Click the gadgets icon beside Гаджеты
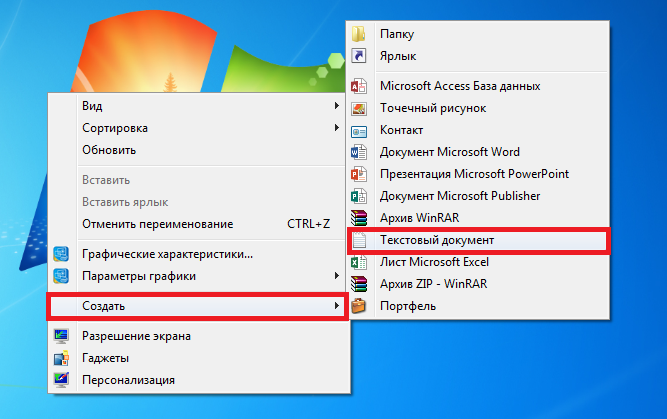Screen dimensions: 667x419 (61, 358)
